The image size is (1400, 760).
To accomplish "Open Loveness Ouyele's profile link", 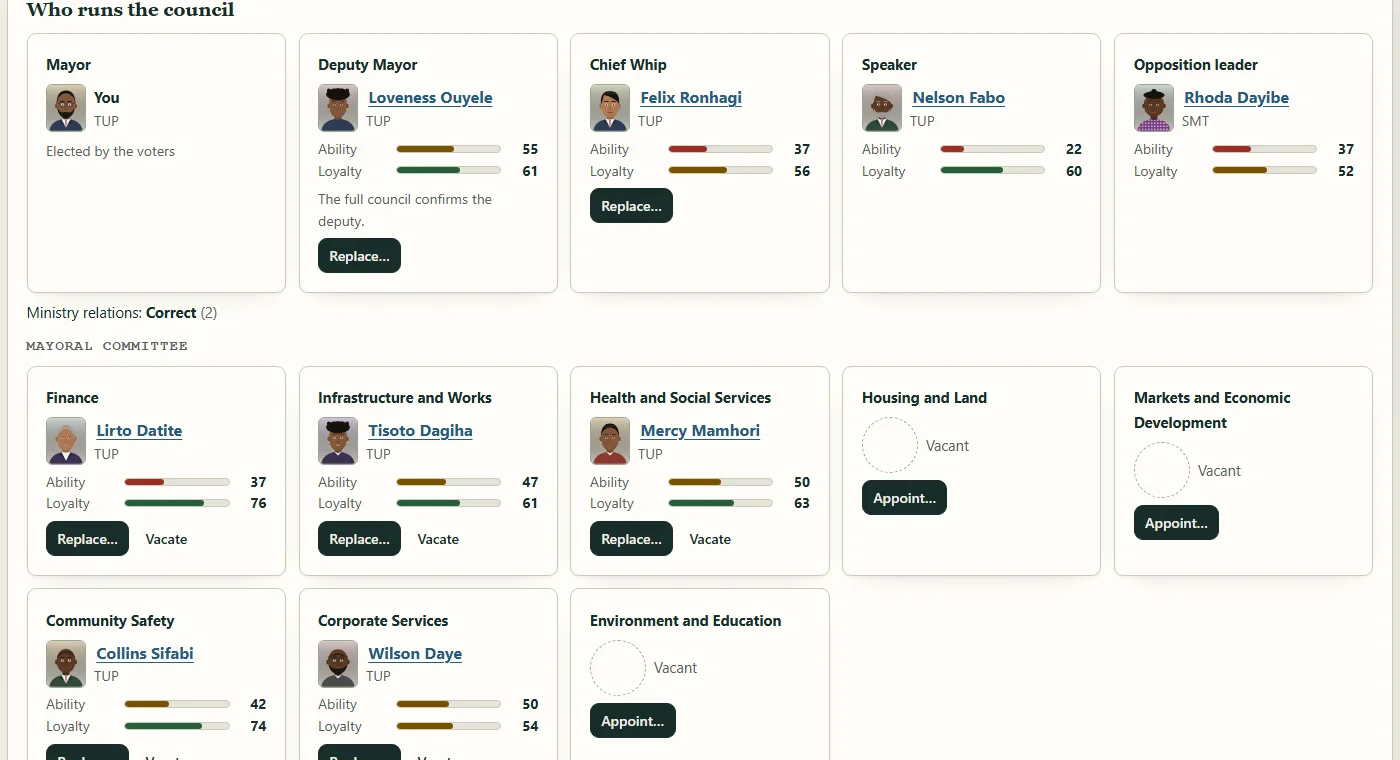I will 430,98.
